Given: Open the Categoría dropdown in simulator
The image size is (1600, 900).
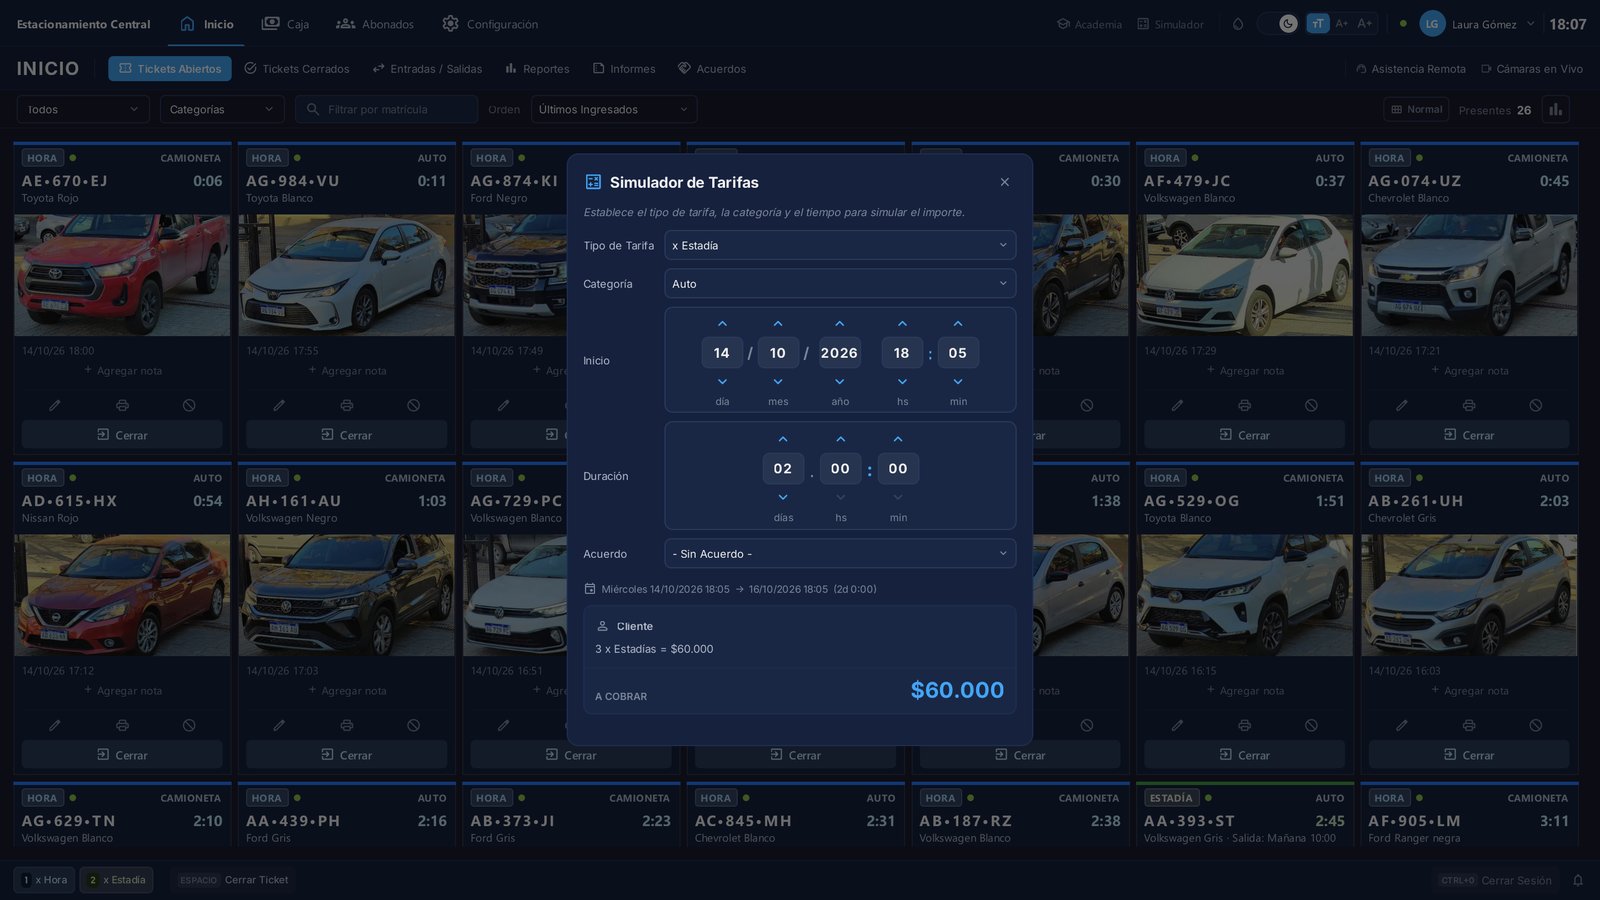Looking at the screenshot, I should pyautogui.click(x=840, y=284).
